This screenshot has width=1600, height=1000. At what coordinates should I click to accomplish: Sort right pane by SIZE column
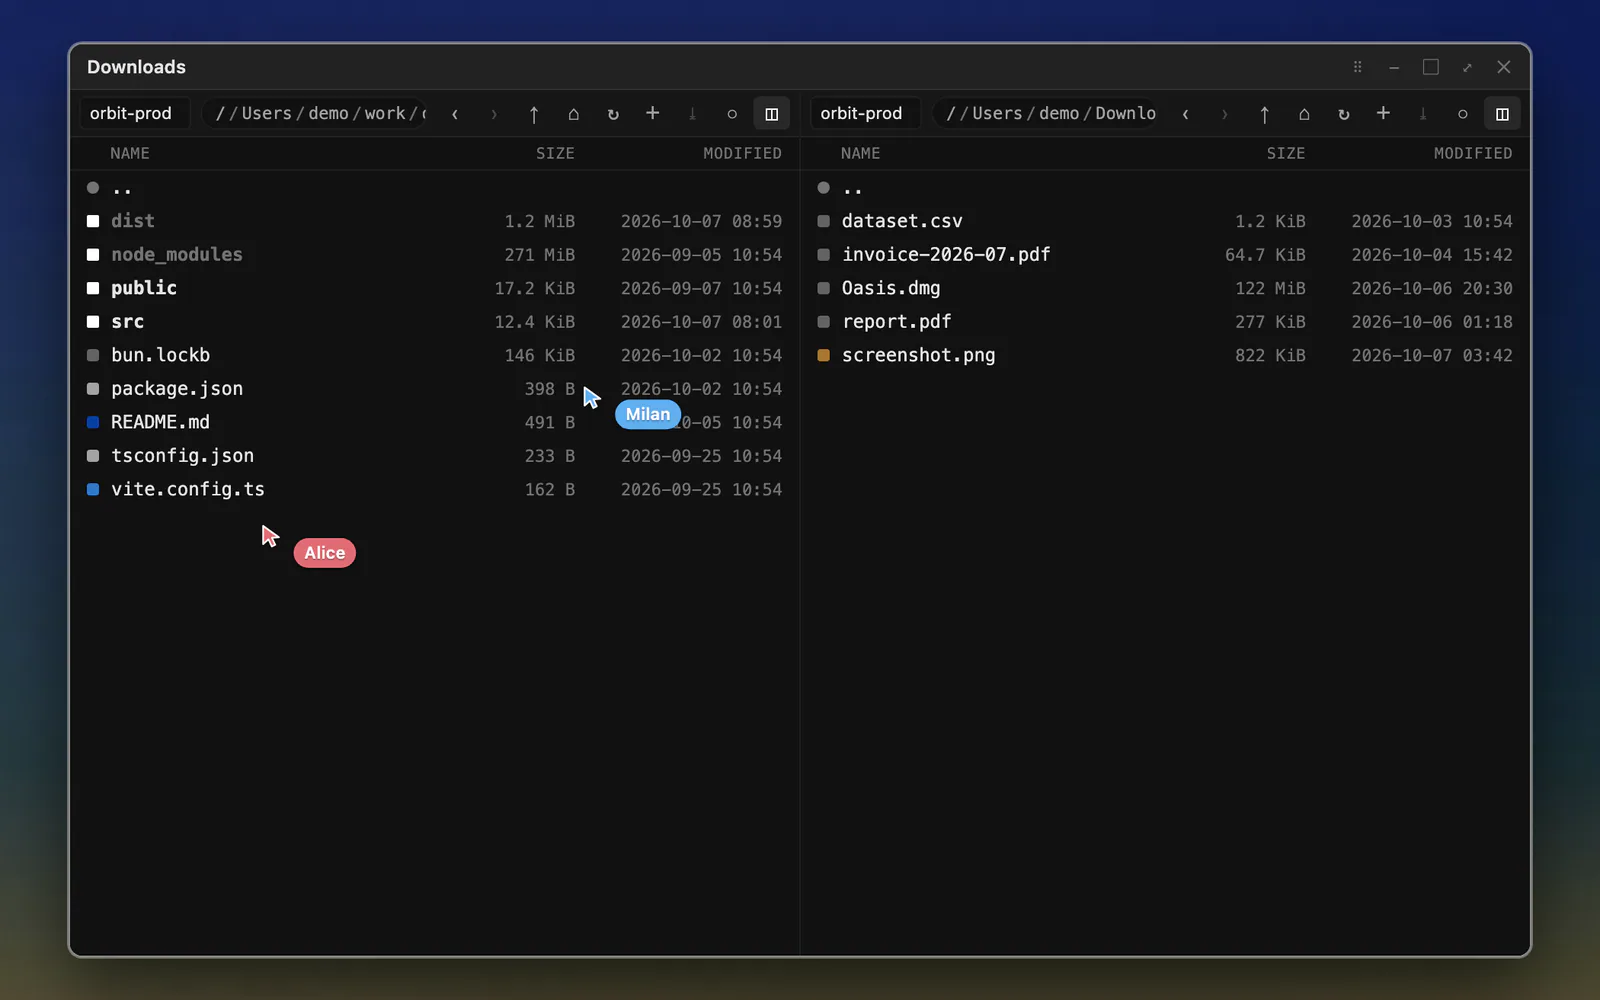click(x=1286, y=153)
